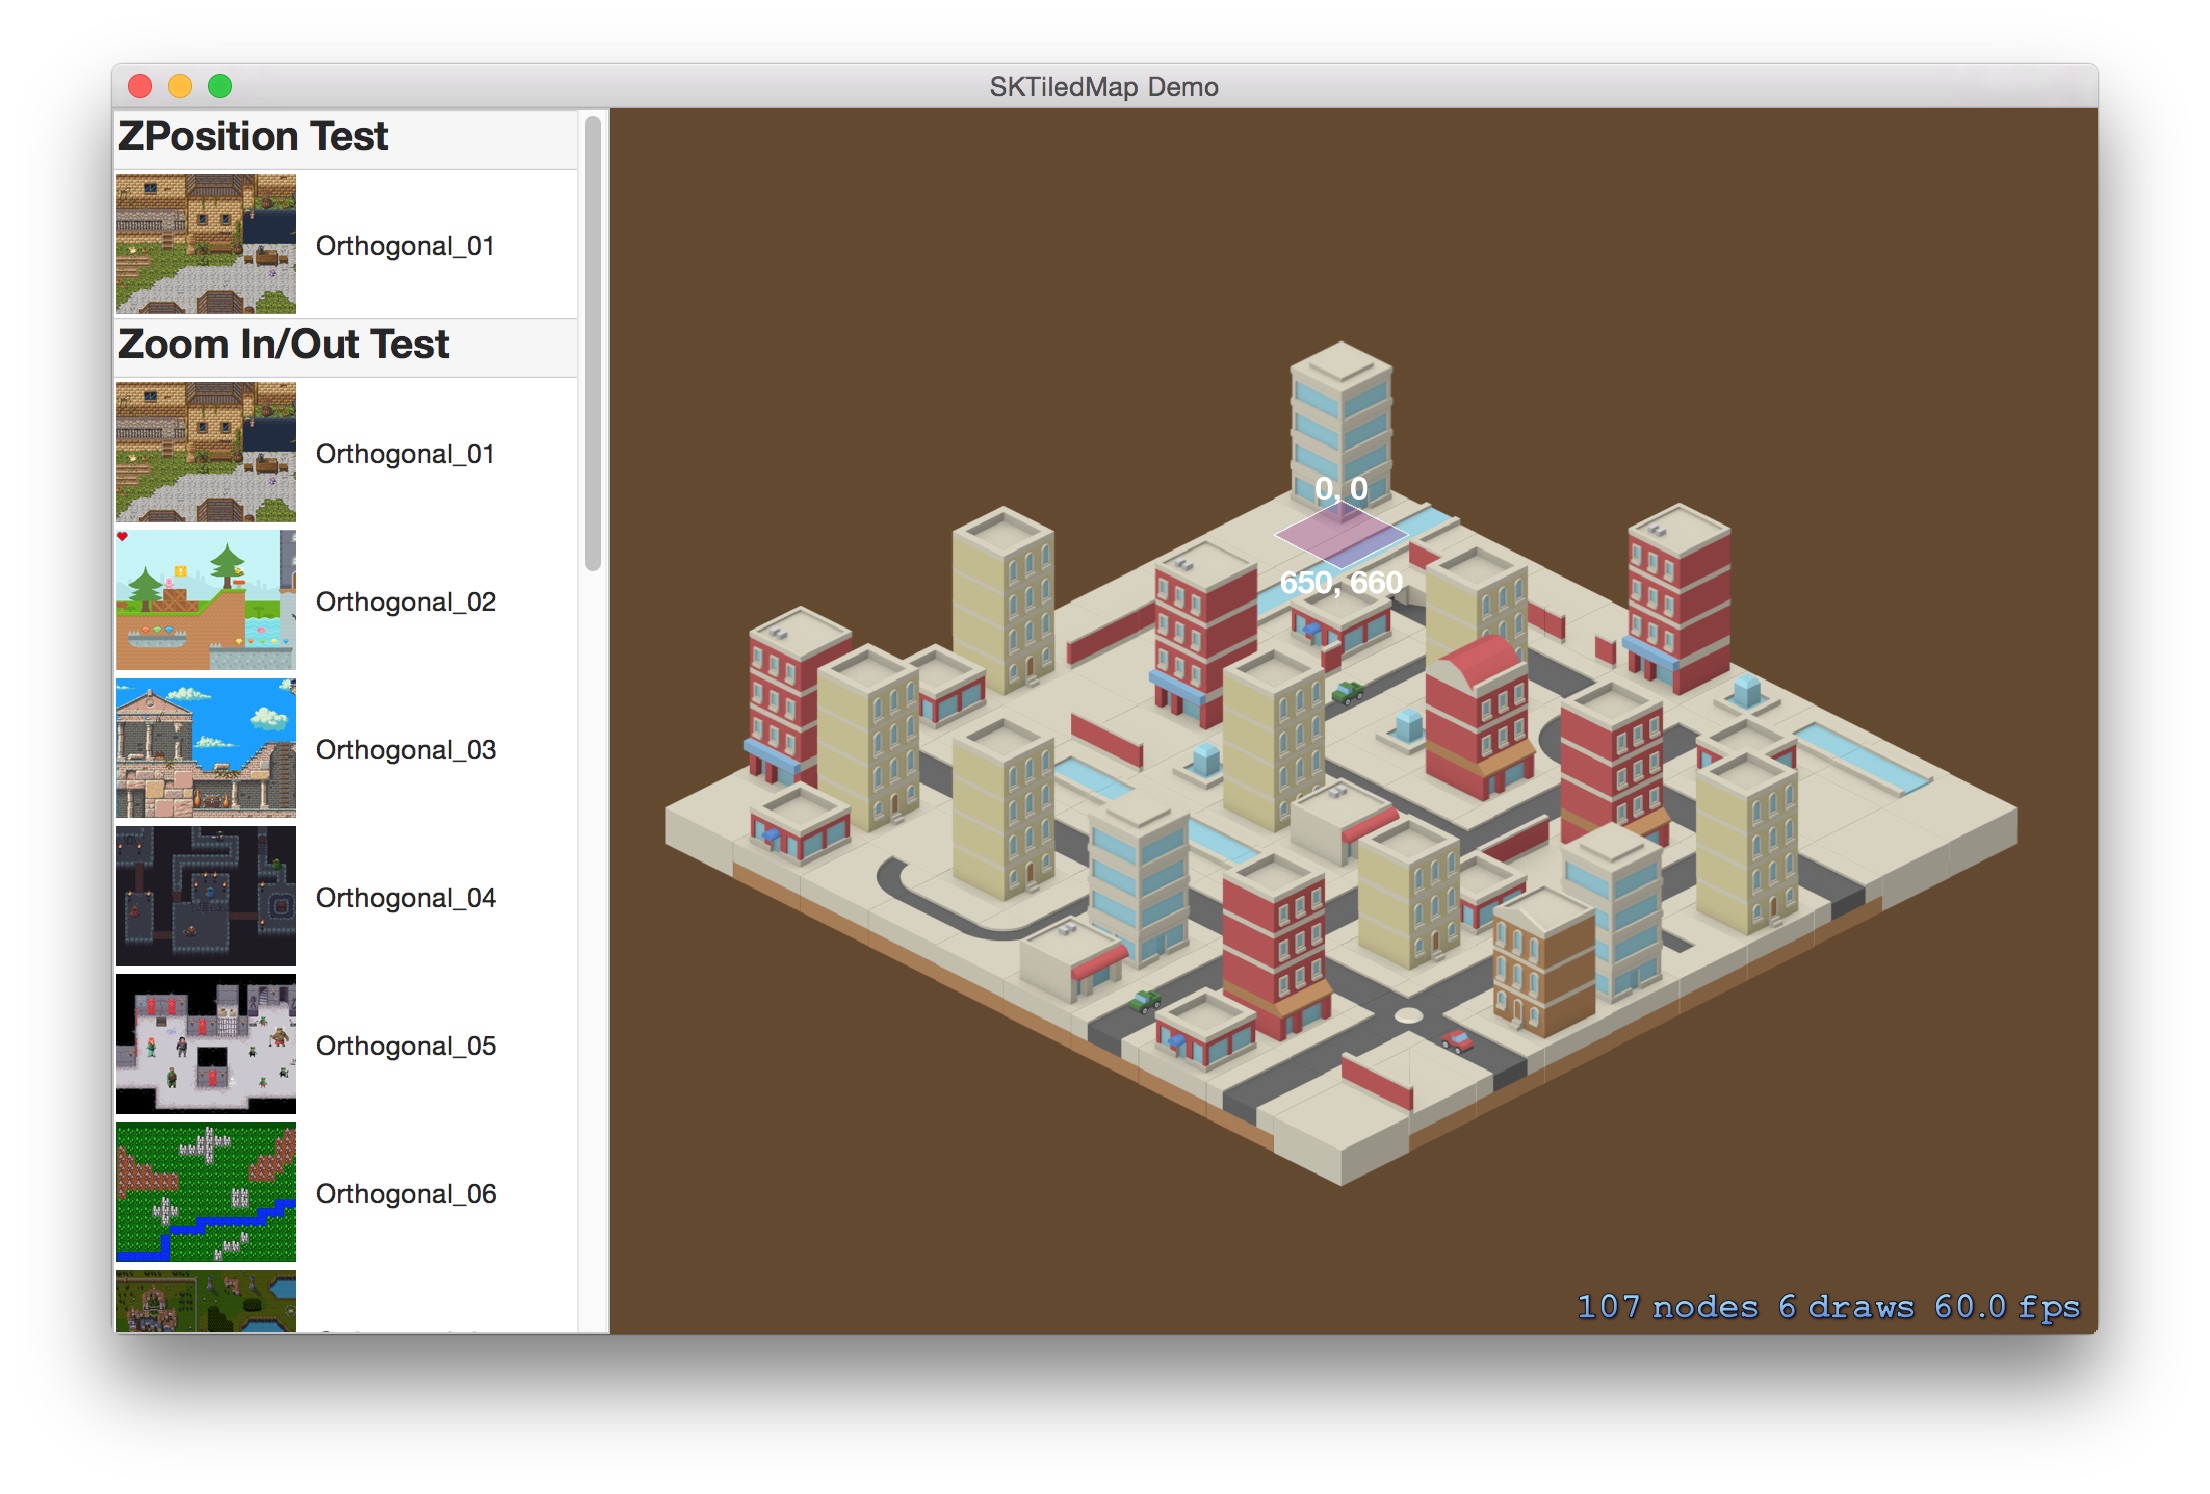Image resolution: width=2210 pixels, height=1494 pixels.
Task: Select the Orthogonal_02 list row label
Action: (x=405, y=602)
